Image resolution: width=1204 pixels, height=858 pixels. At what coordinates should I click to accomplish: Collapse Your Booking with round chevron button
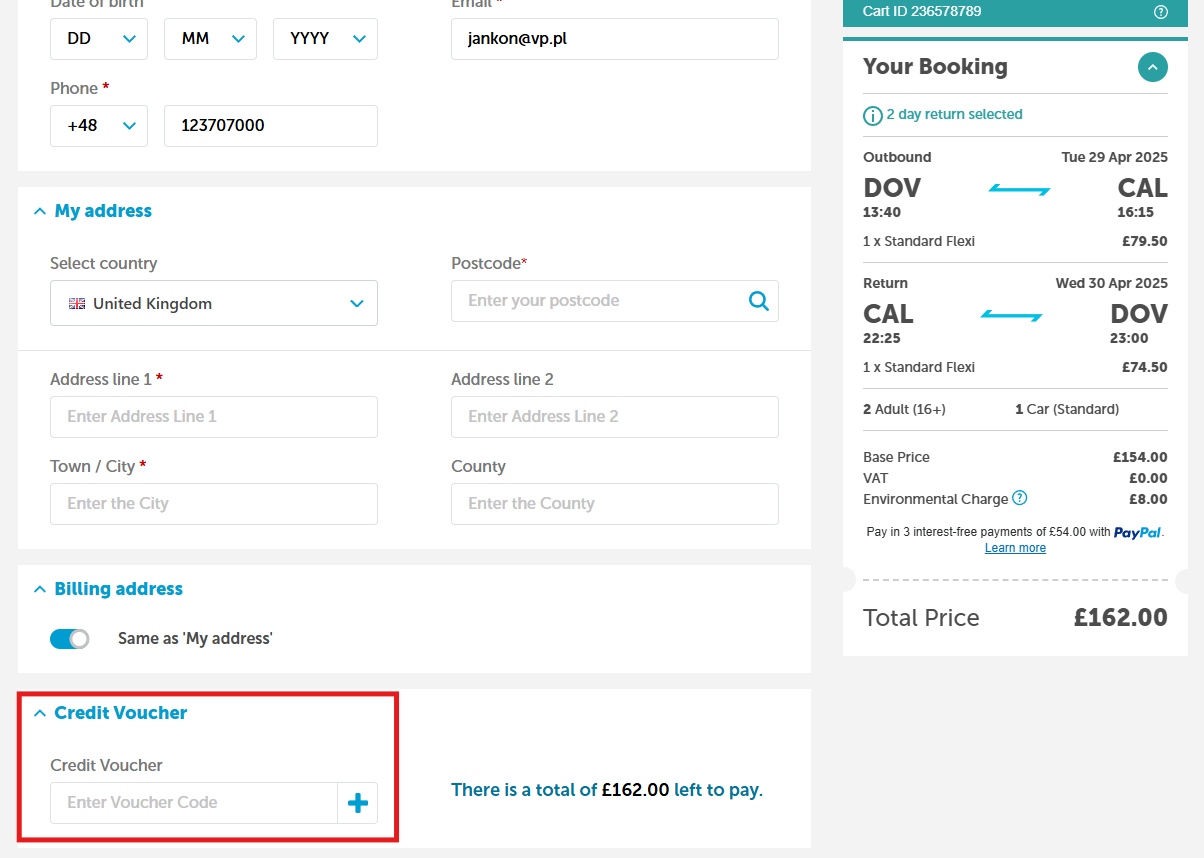pos(1152,67)
